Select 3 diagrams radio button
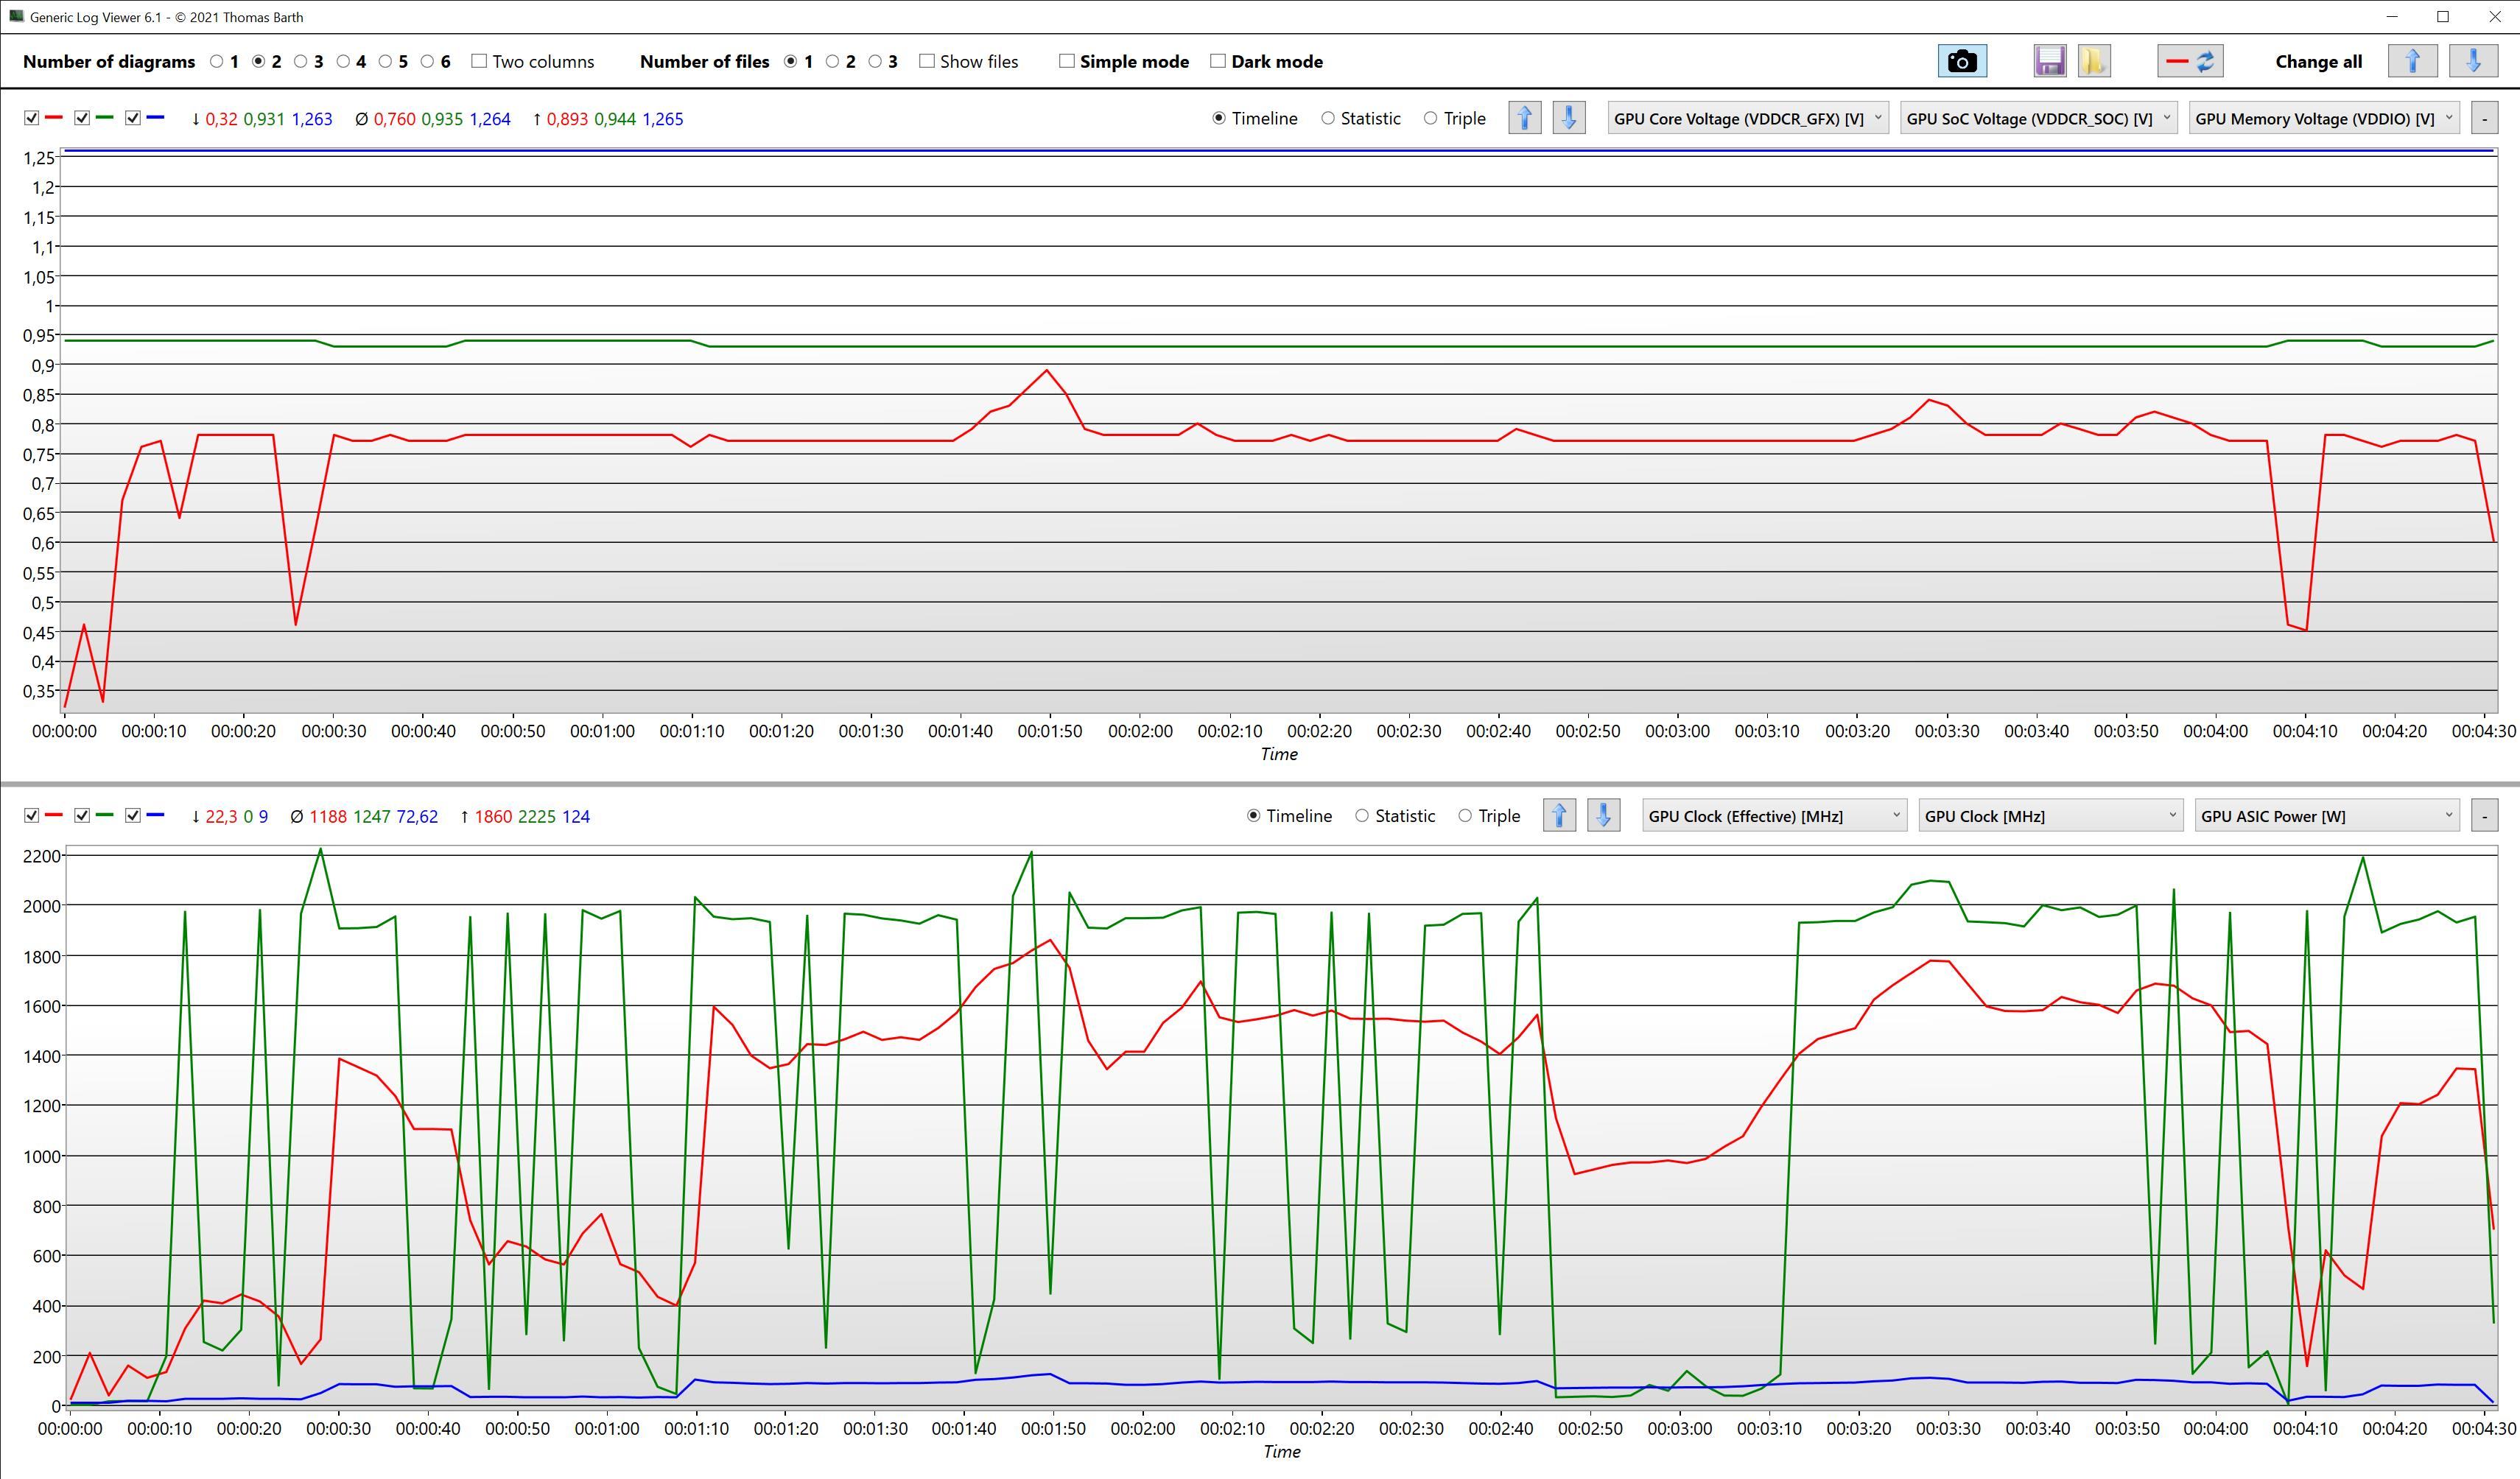The height and width of the screenshot is (1479, 2520). pos(301,61)
